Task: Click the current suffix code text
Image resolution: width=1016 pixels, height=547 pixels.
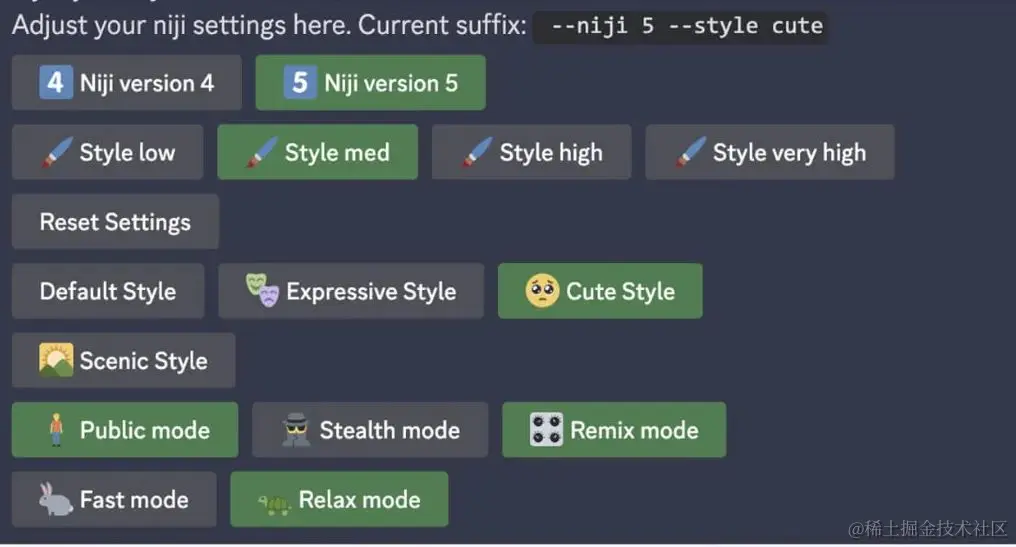Action: (x=680, y=27)
